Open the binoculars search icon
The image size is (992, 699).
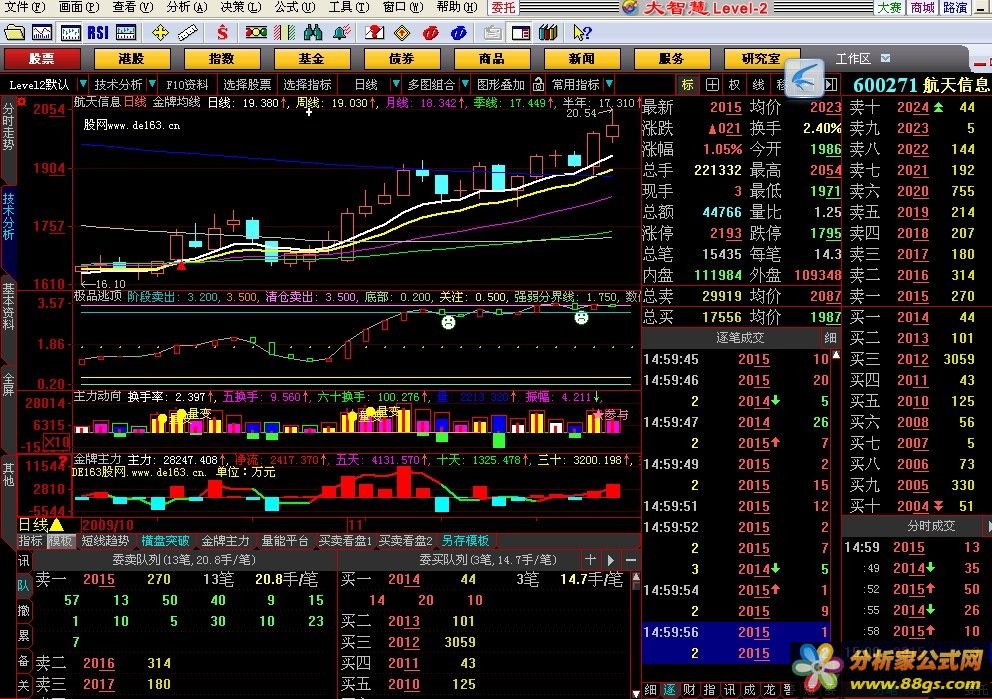(313, 32)
